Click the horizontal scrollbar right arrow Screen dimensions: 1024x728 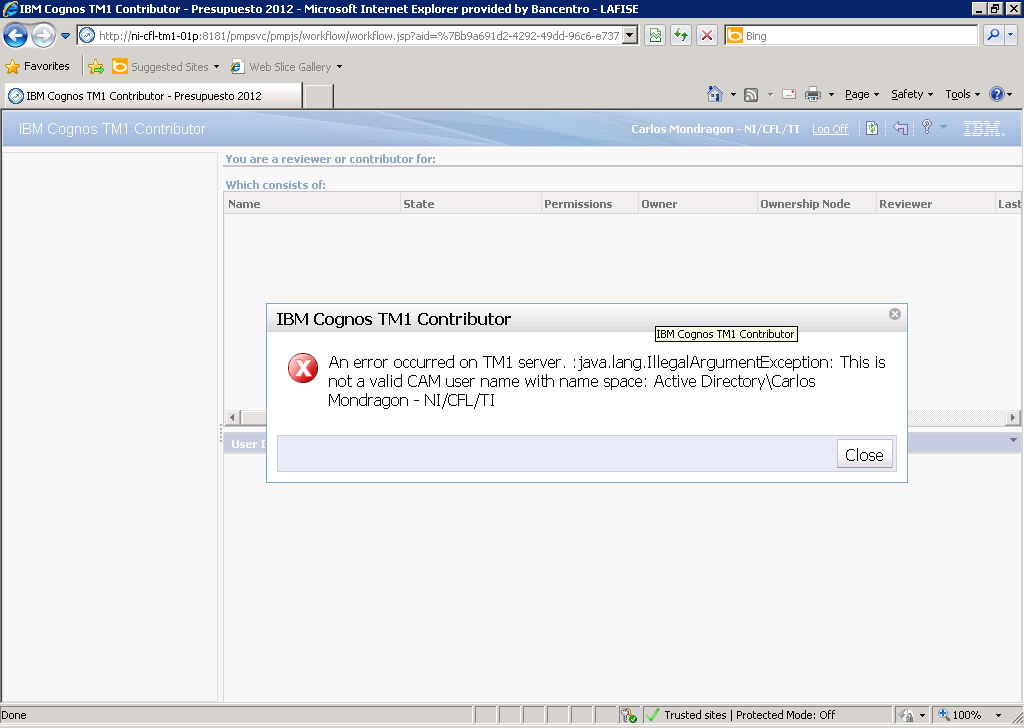(x=1012, y=417)
